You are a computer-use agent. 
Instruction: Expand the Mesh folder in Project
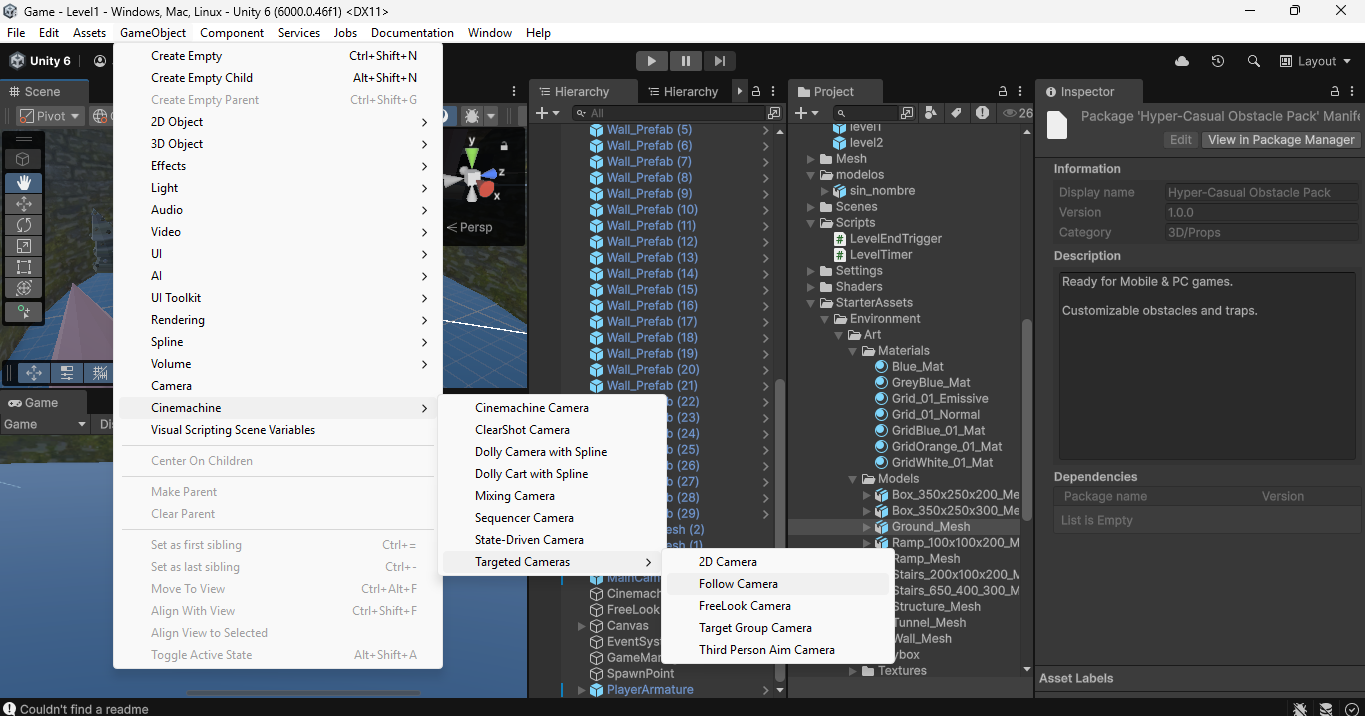(811, 159)
